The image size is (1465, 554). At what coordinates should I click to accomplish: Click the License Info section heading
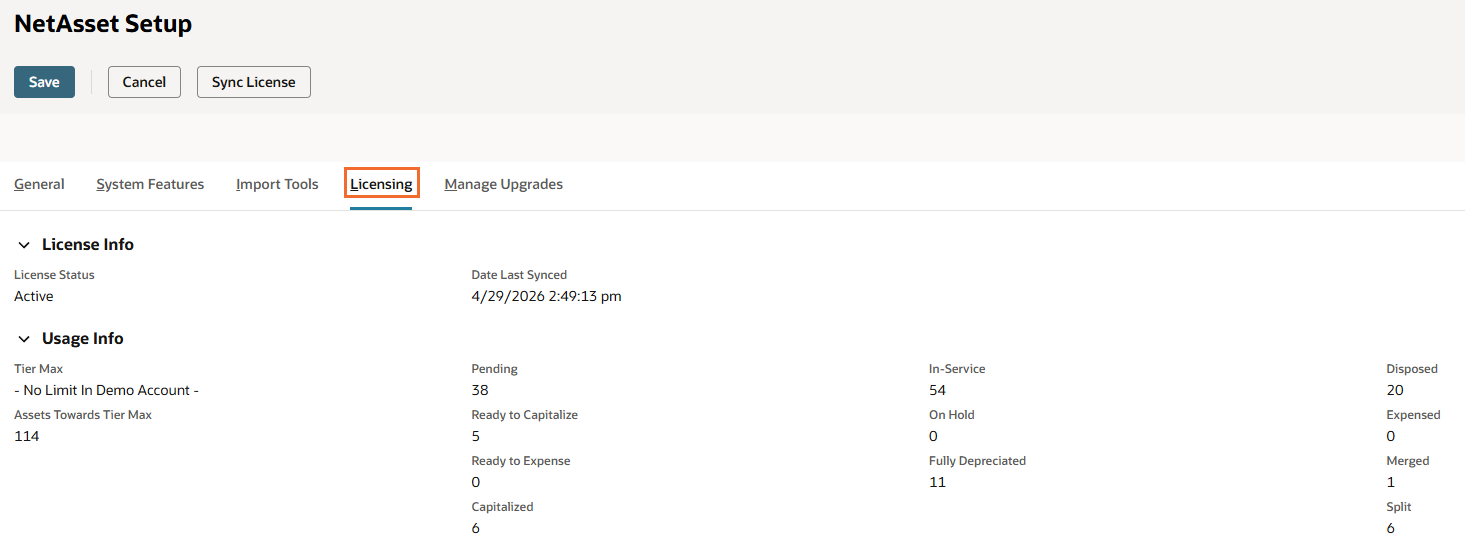(x=88, y=244)
